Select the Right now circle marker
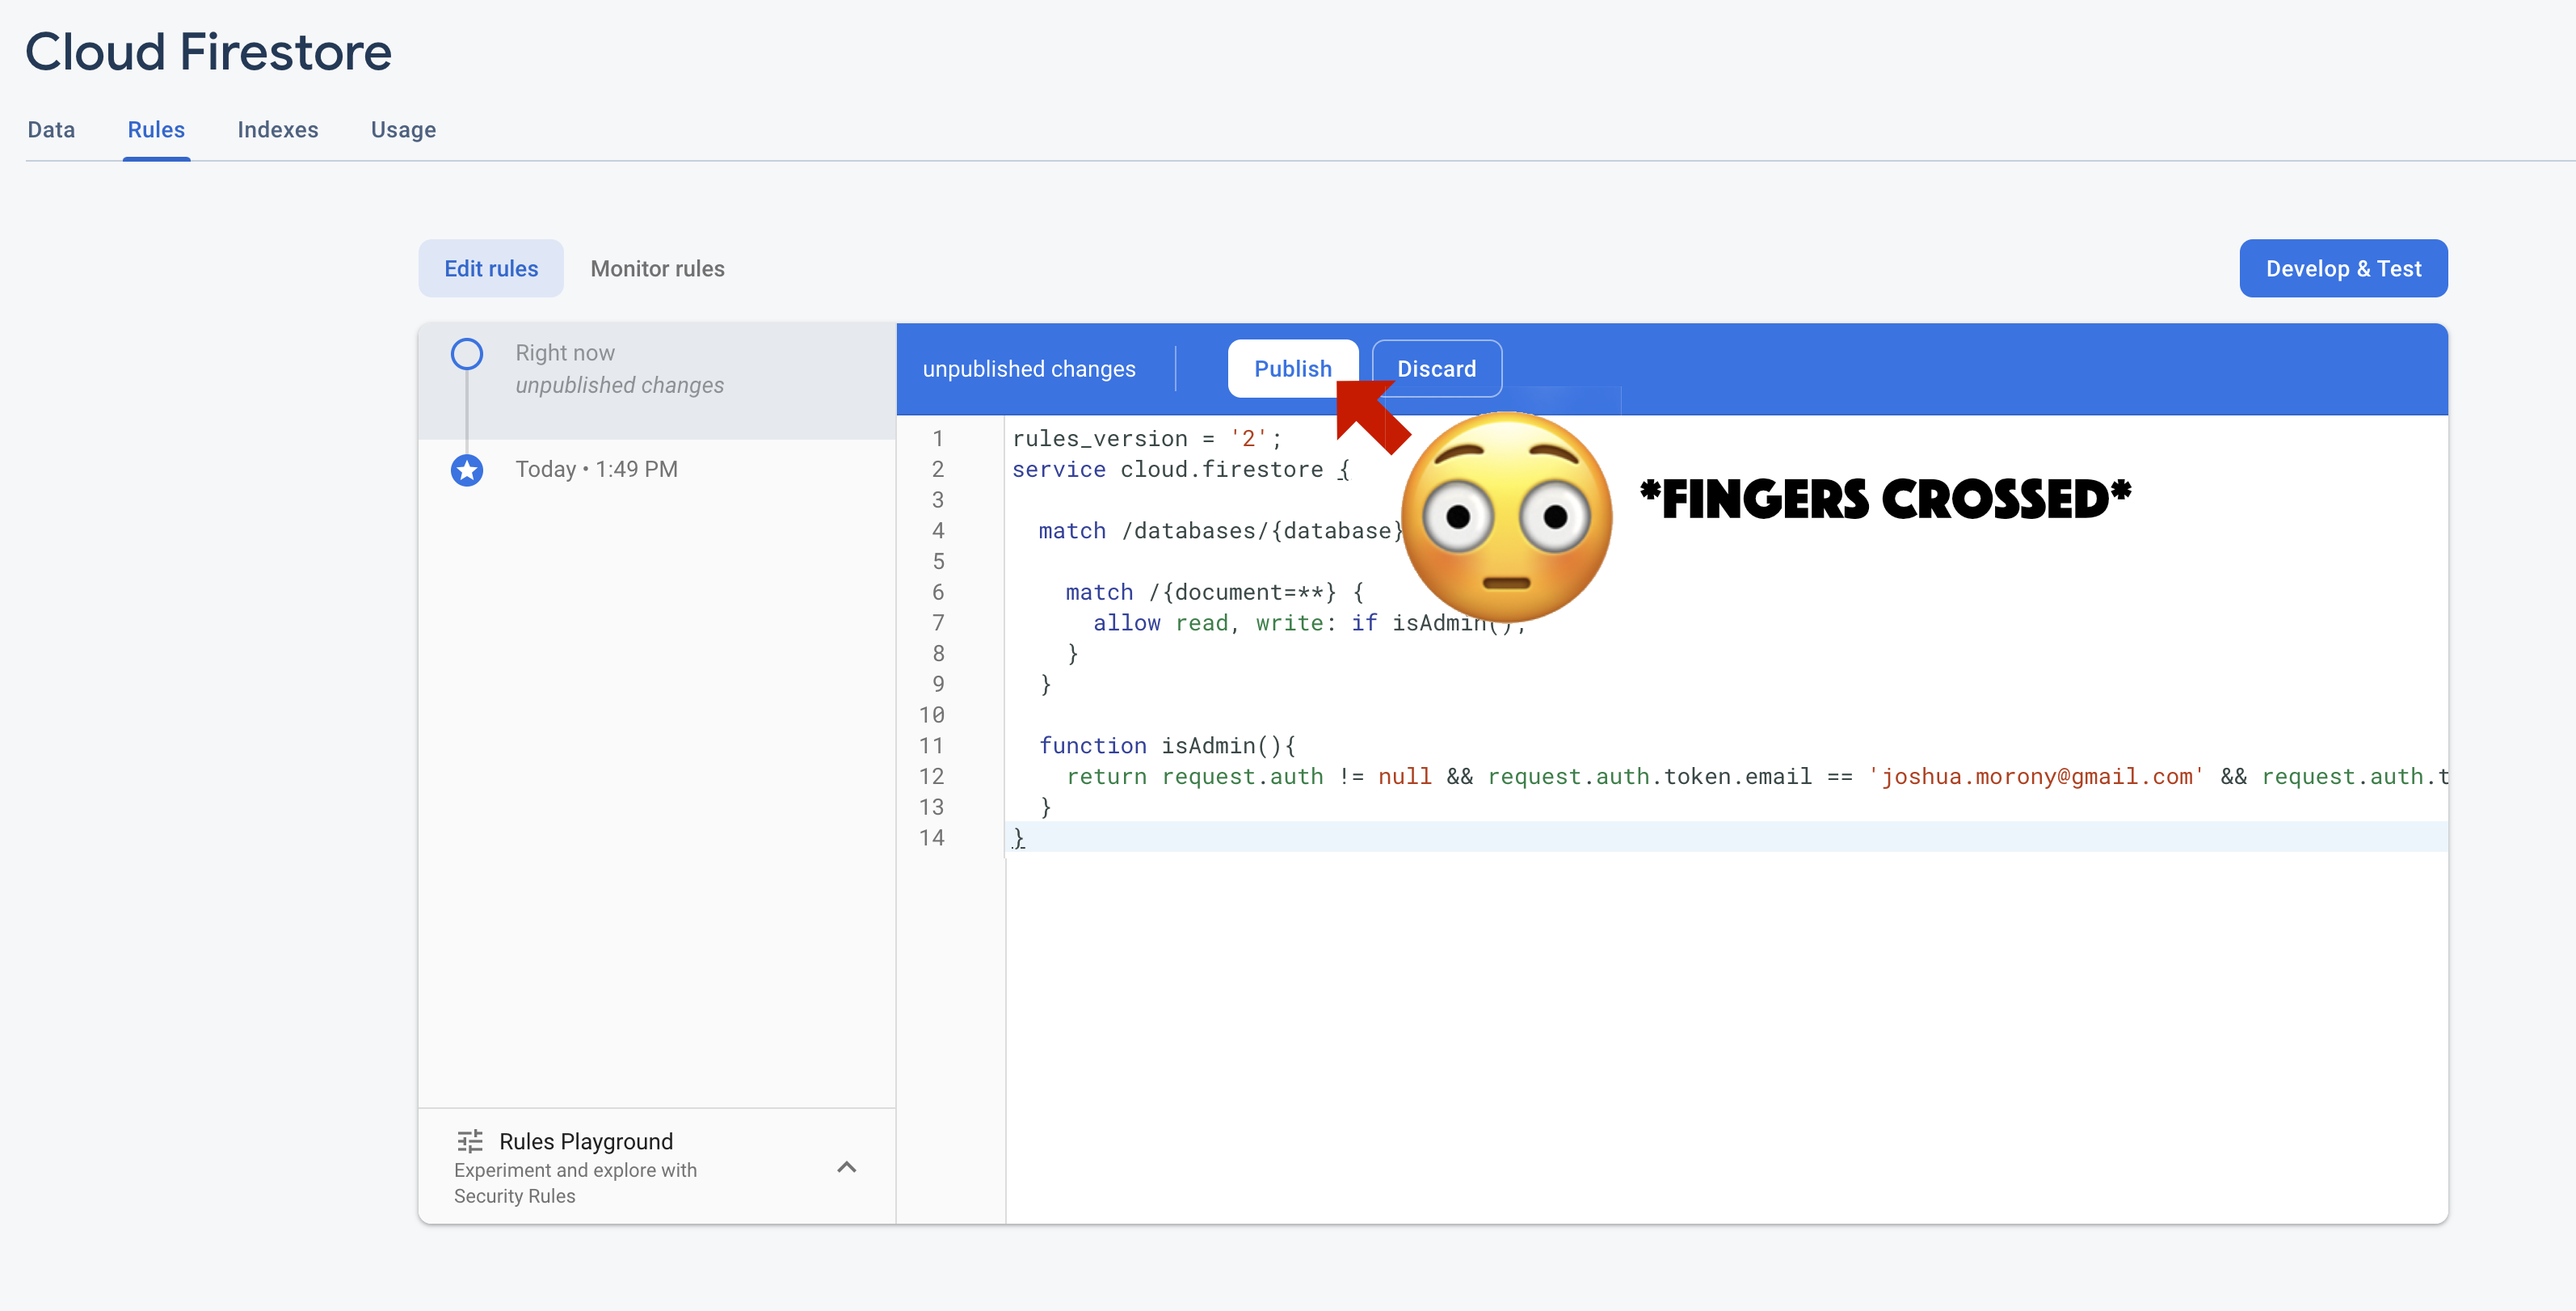The image size is (2576, 1311). tap(467, 354)
